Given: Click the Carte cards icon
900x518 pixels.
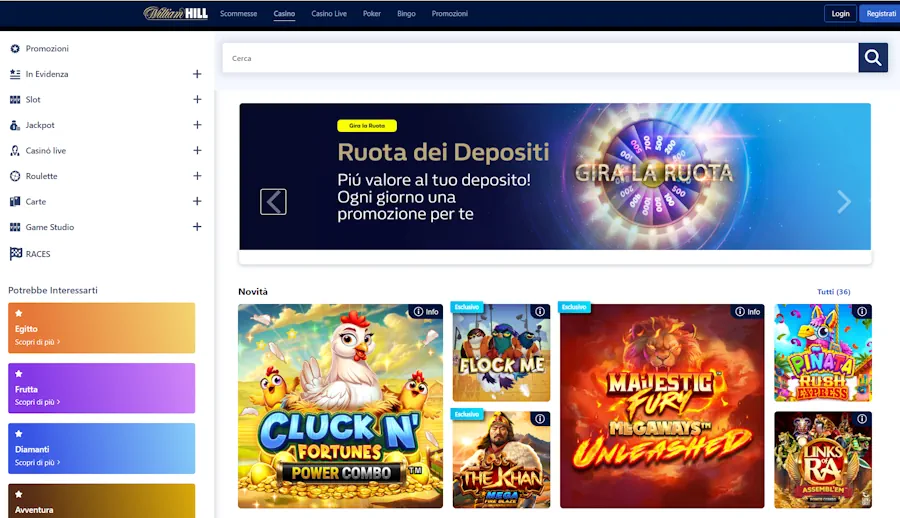Looking at the screenshot, I should point(15,202).
